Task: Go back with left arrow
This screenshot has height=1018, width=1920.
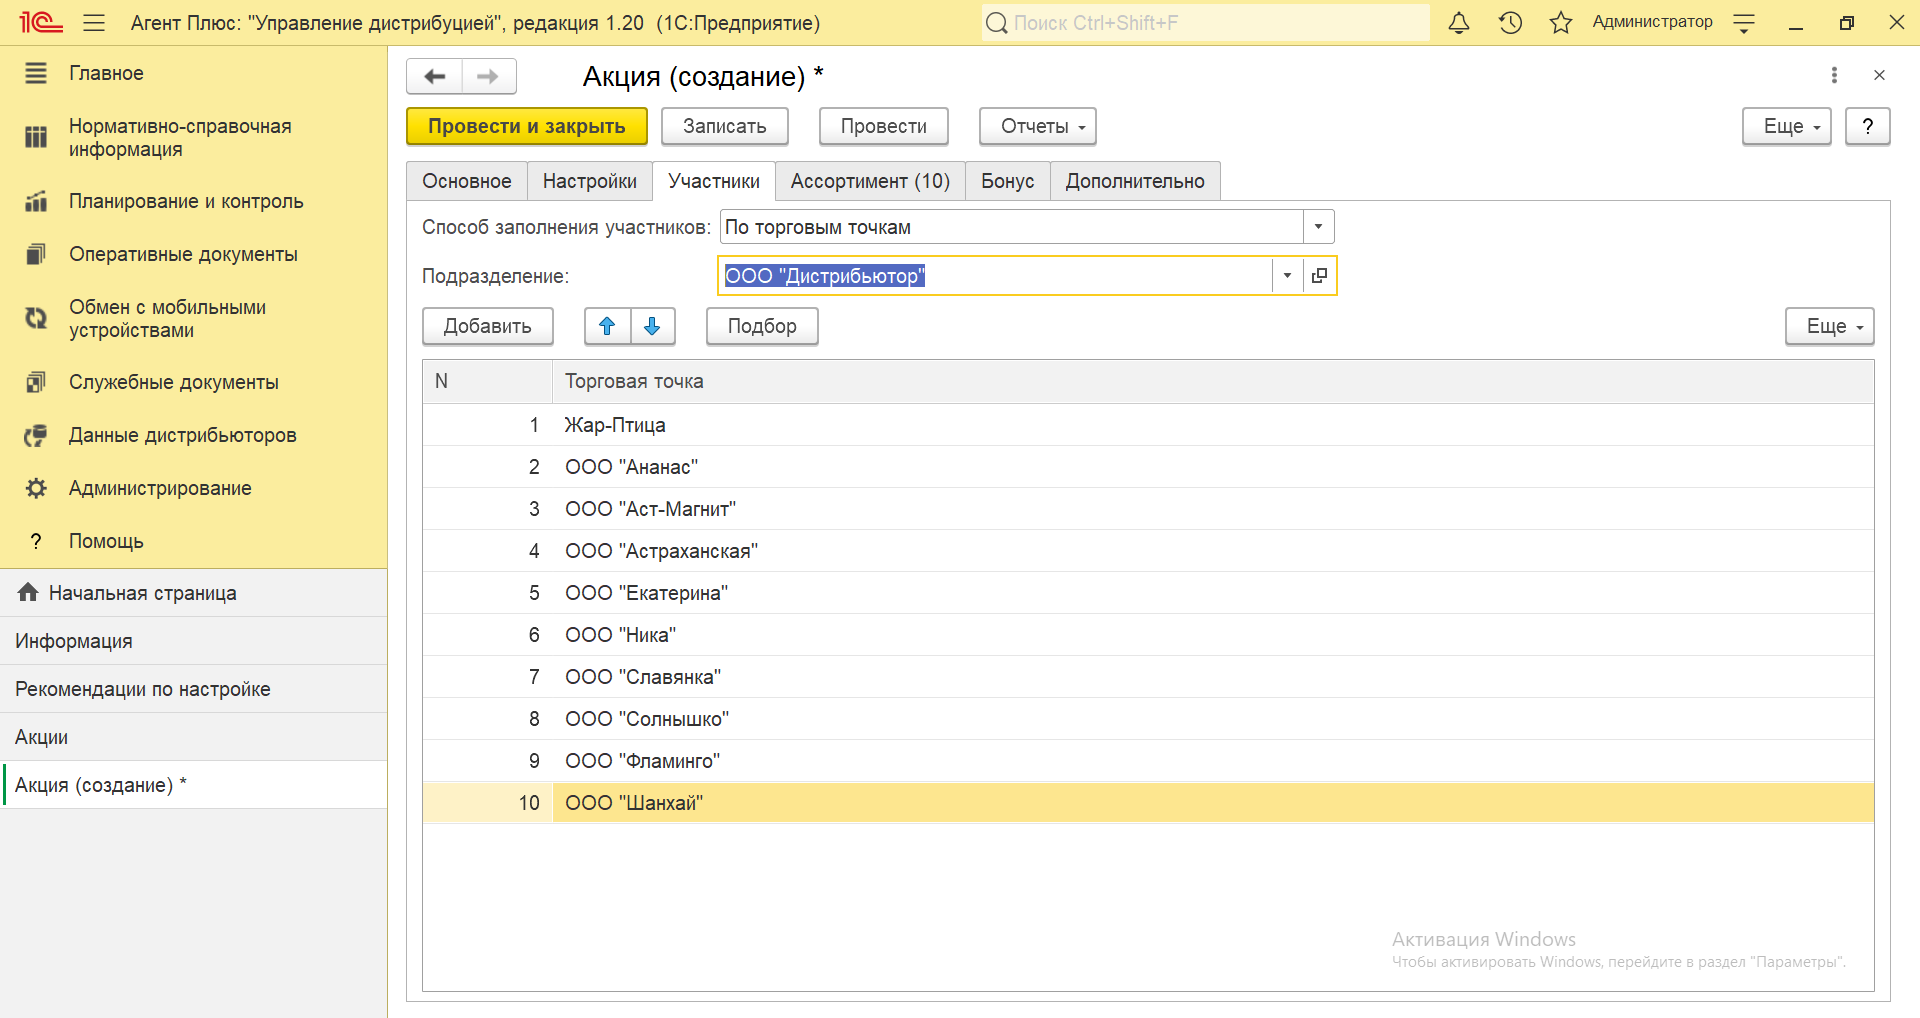Action: coord(435,76)
